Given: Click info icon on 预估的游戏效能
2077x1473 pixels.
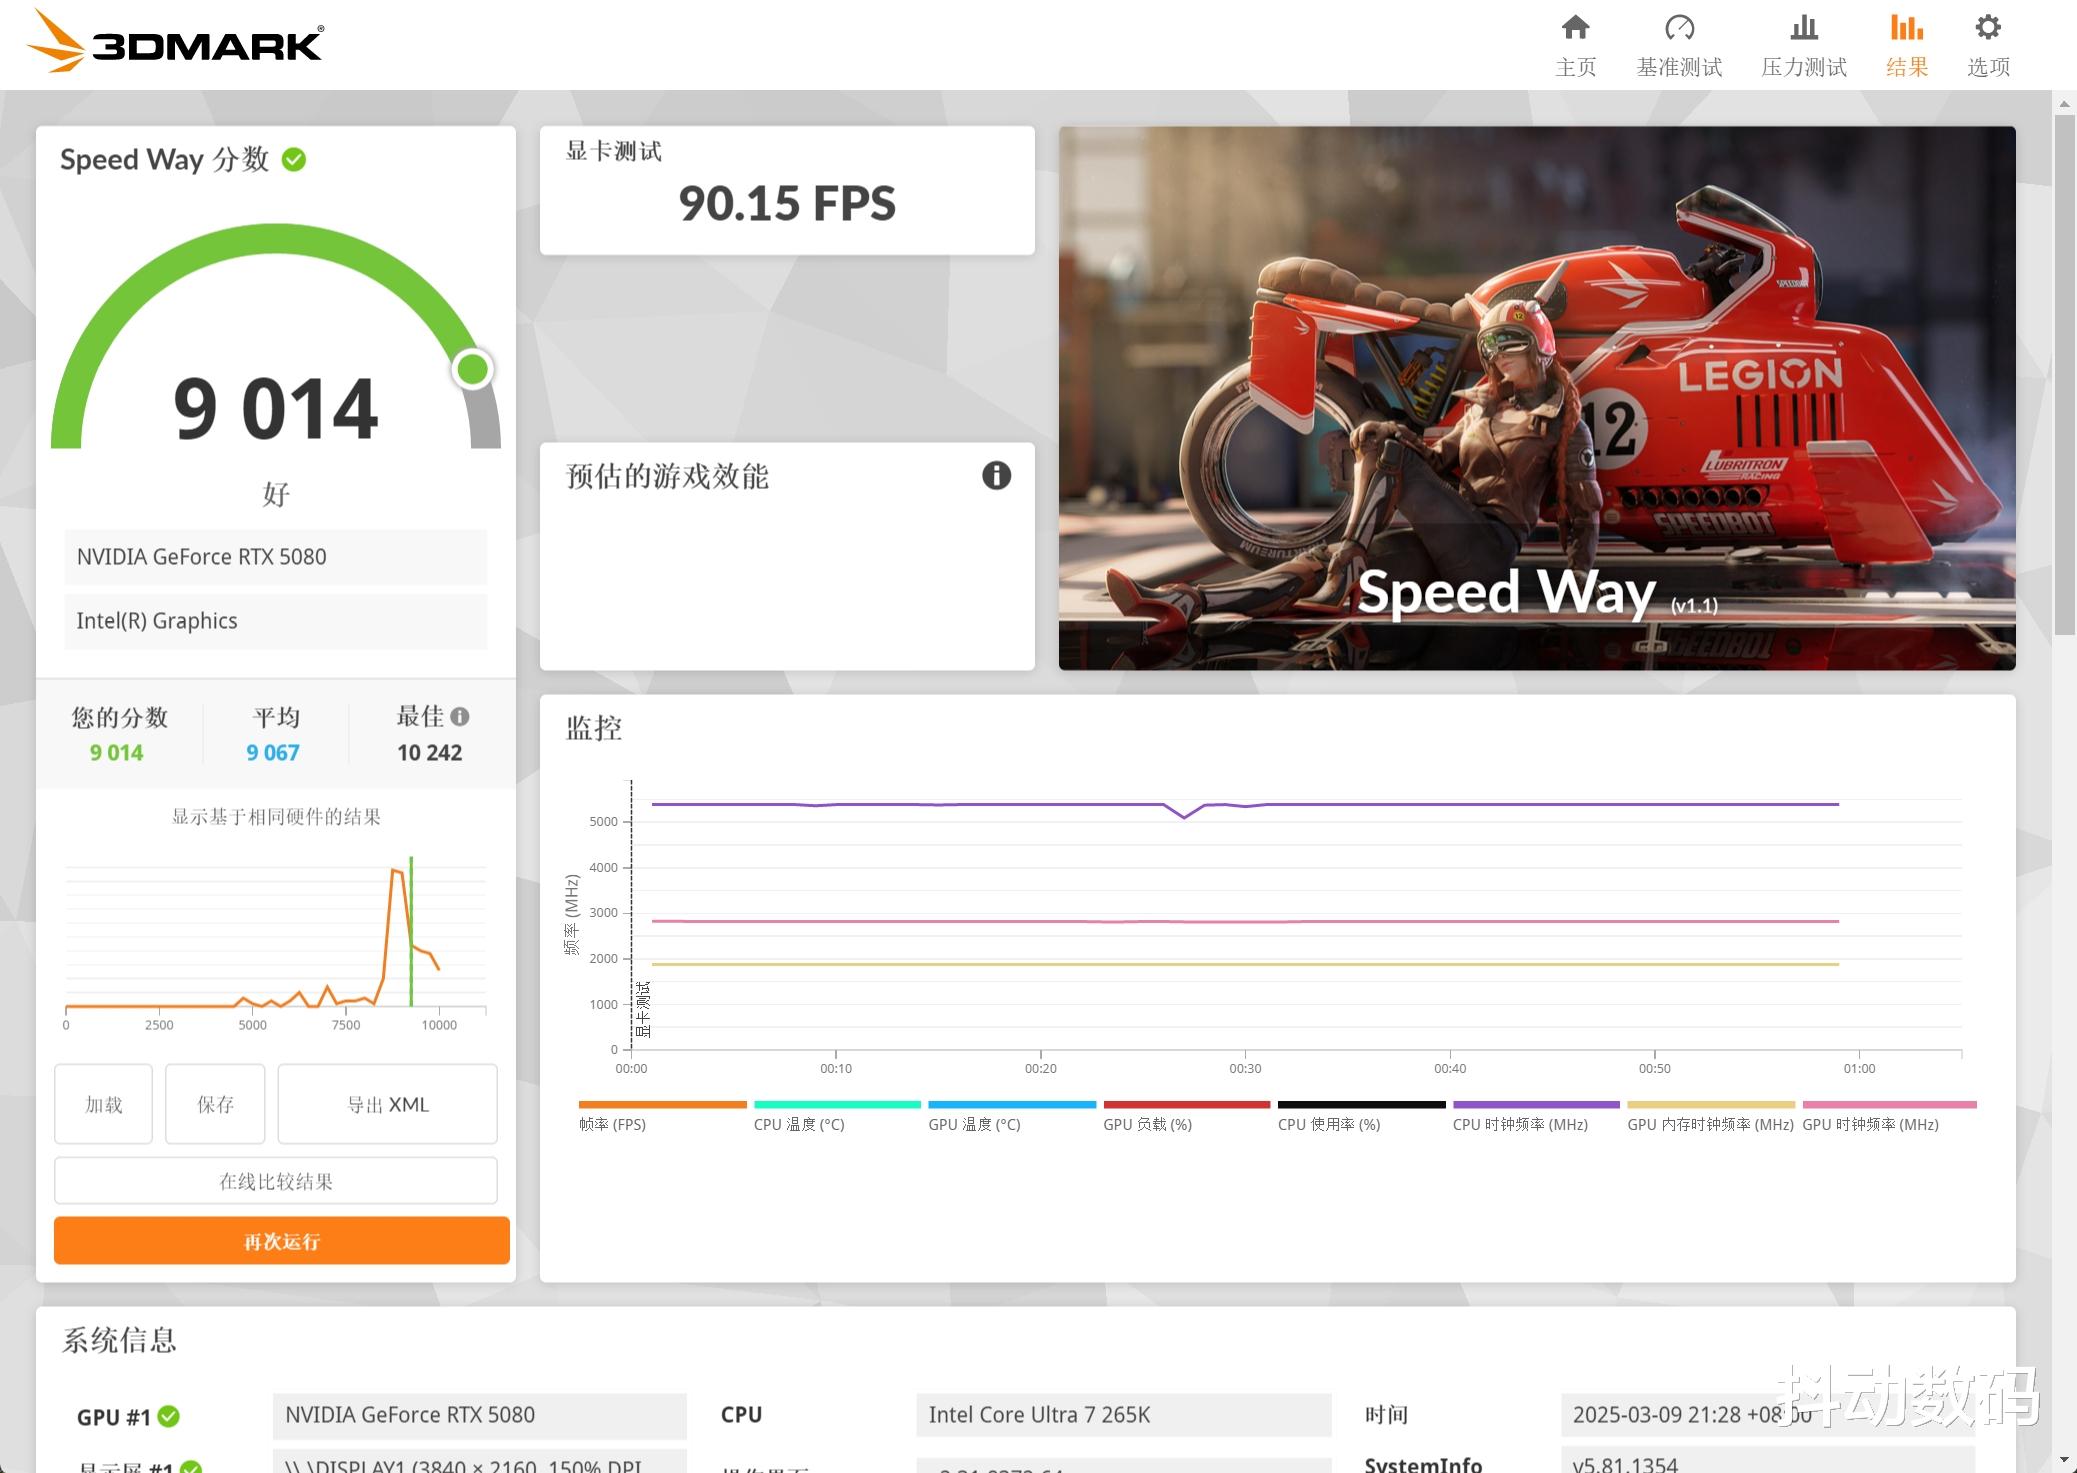Looking at the screenshot, I should point(996,475).
